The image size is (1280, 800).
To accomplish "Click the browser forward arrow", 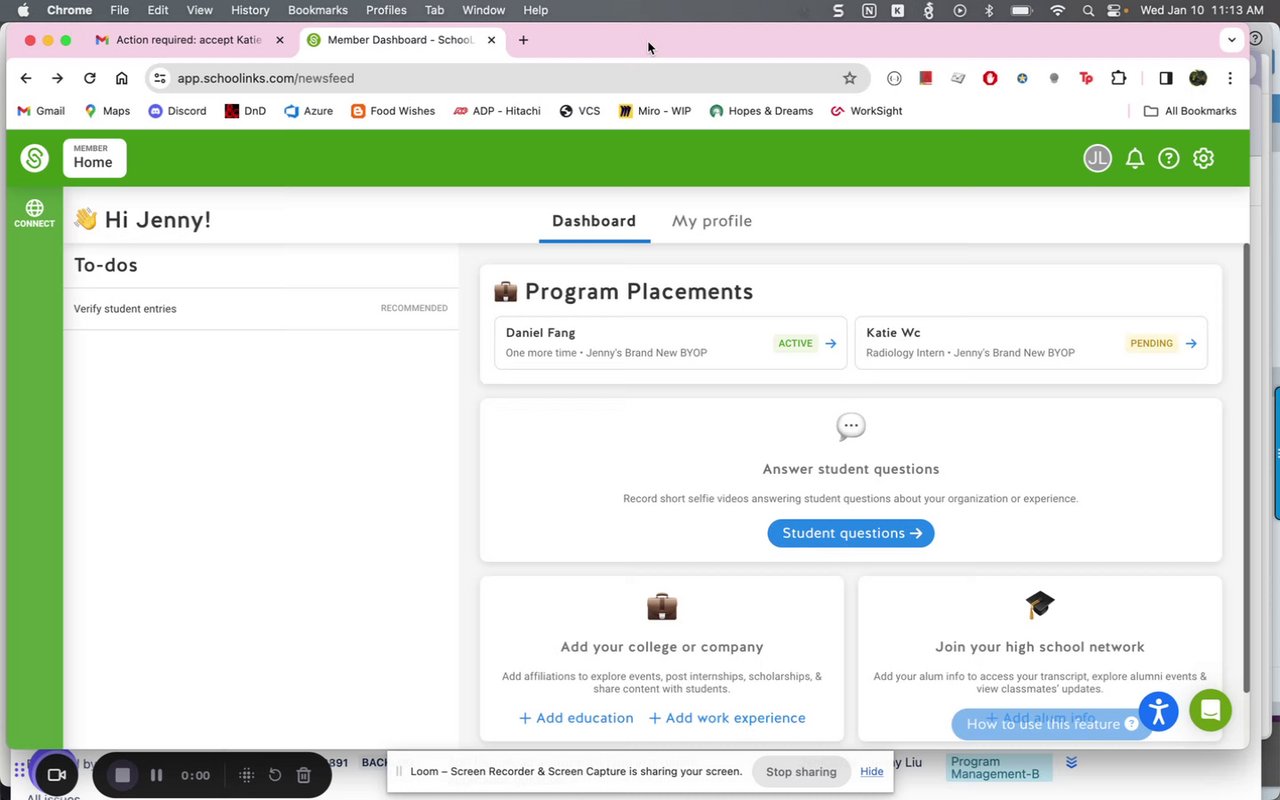I will pyautogui.click(x=57, y=78).
